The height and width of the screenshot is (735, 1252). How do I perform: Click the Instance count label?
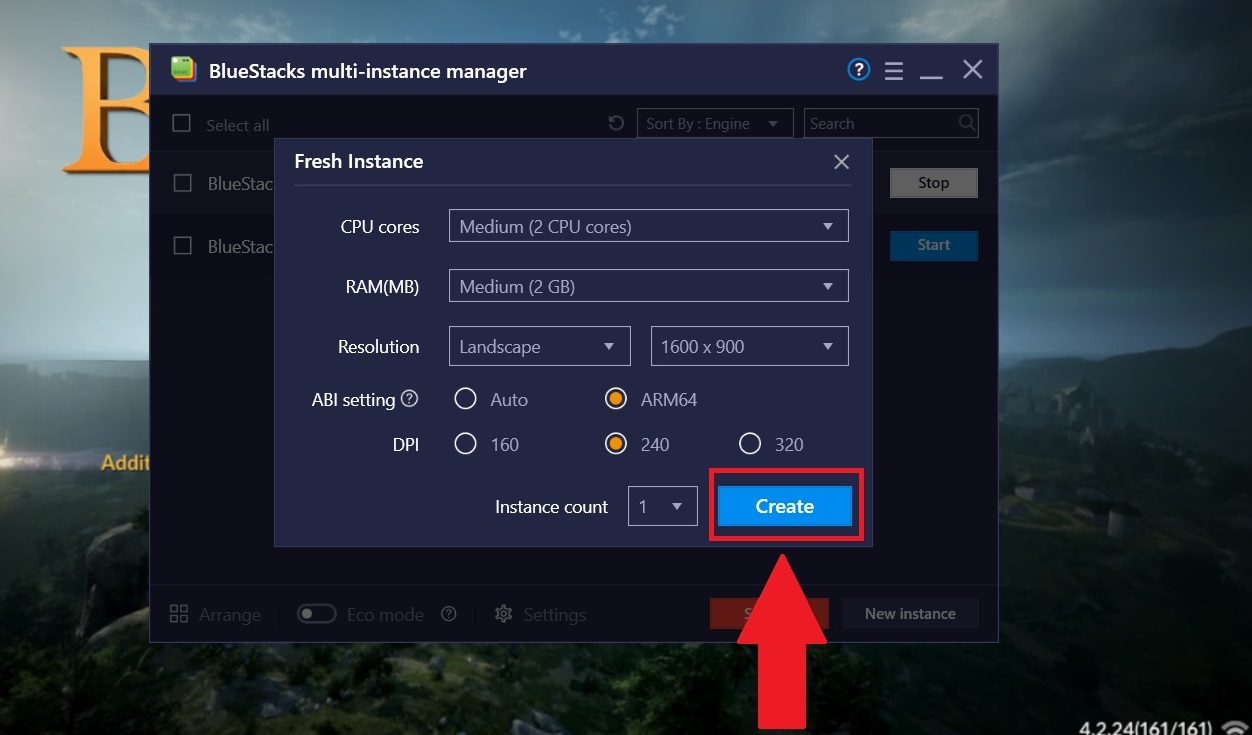552,507
